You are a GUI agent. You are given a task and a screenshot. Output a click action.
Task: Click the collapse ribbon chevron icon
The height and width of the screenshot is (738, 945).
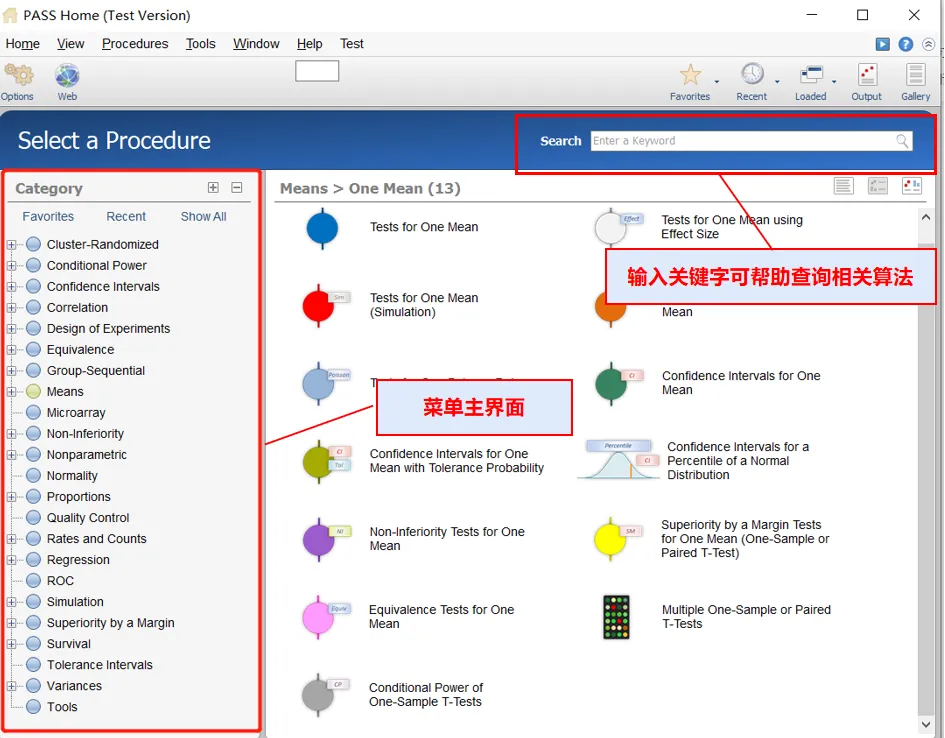(928, 44)
